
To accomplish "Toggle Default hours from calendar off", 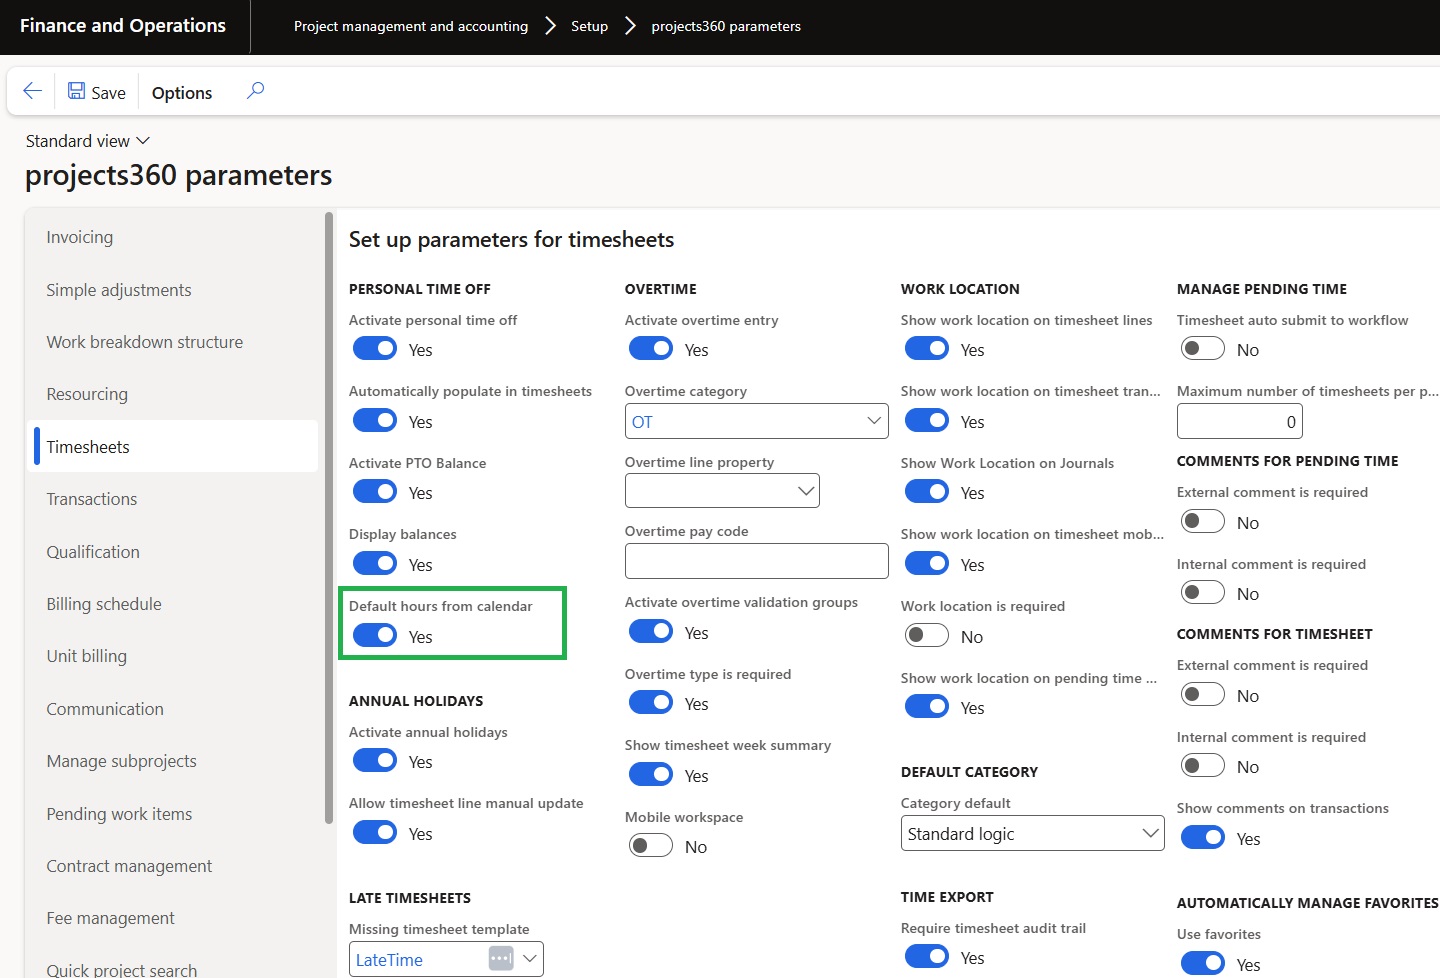I will click(x=375, y=636).
